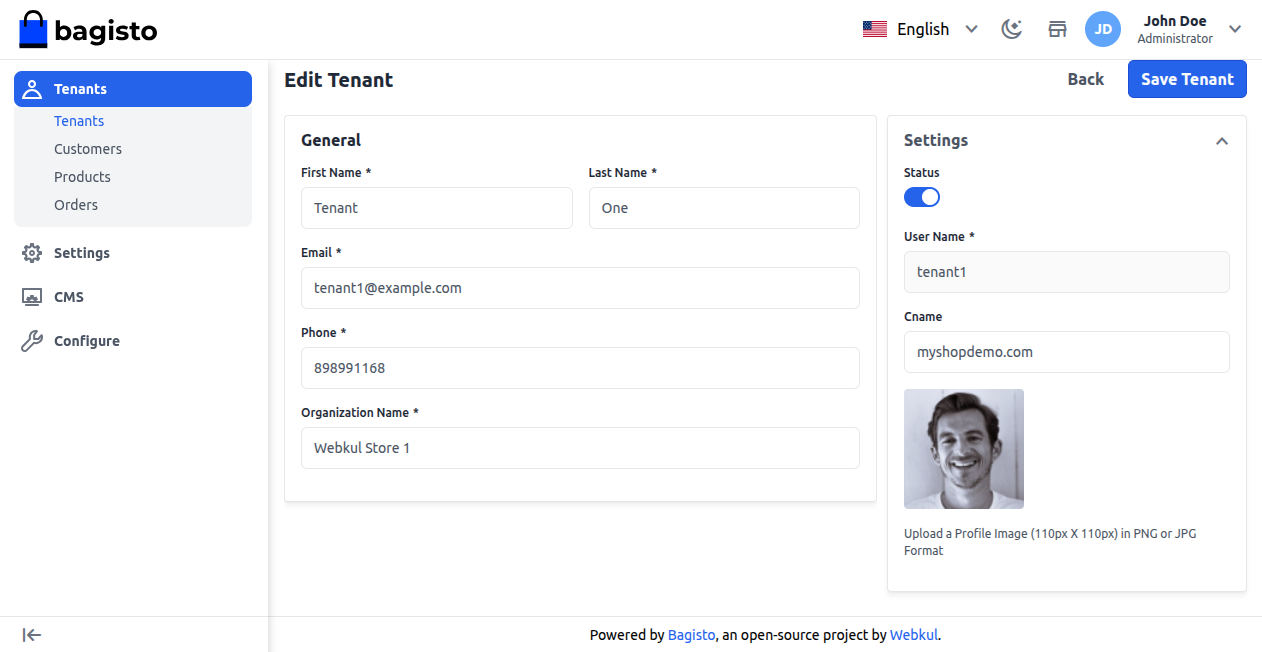Viewport: 1262px width, 652px height.
Task: Click the Bagisto shopping bag logo
Action: coord(34,30)
